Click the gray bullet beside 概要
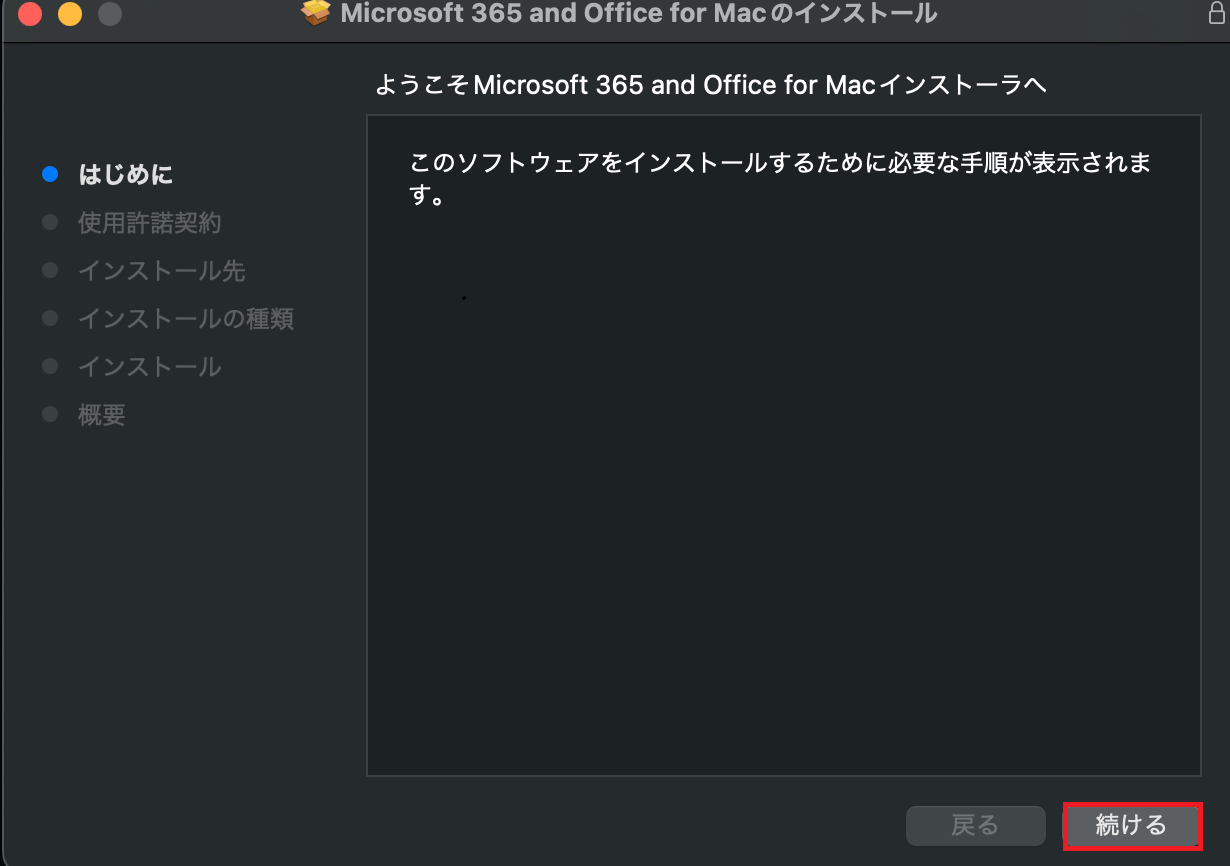Image resolution: width=1230 pixels, height=866 pixels. click(50, 413)
